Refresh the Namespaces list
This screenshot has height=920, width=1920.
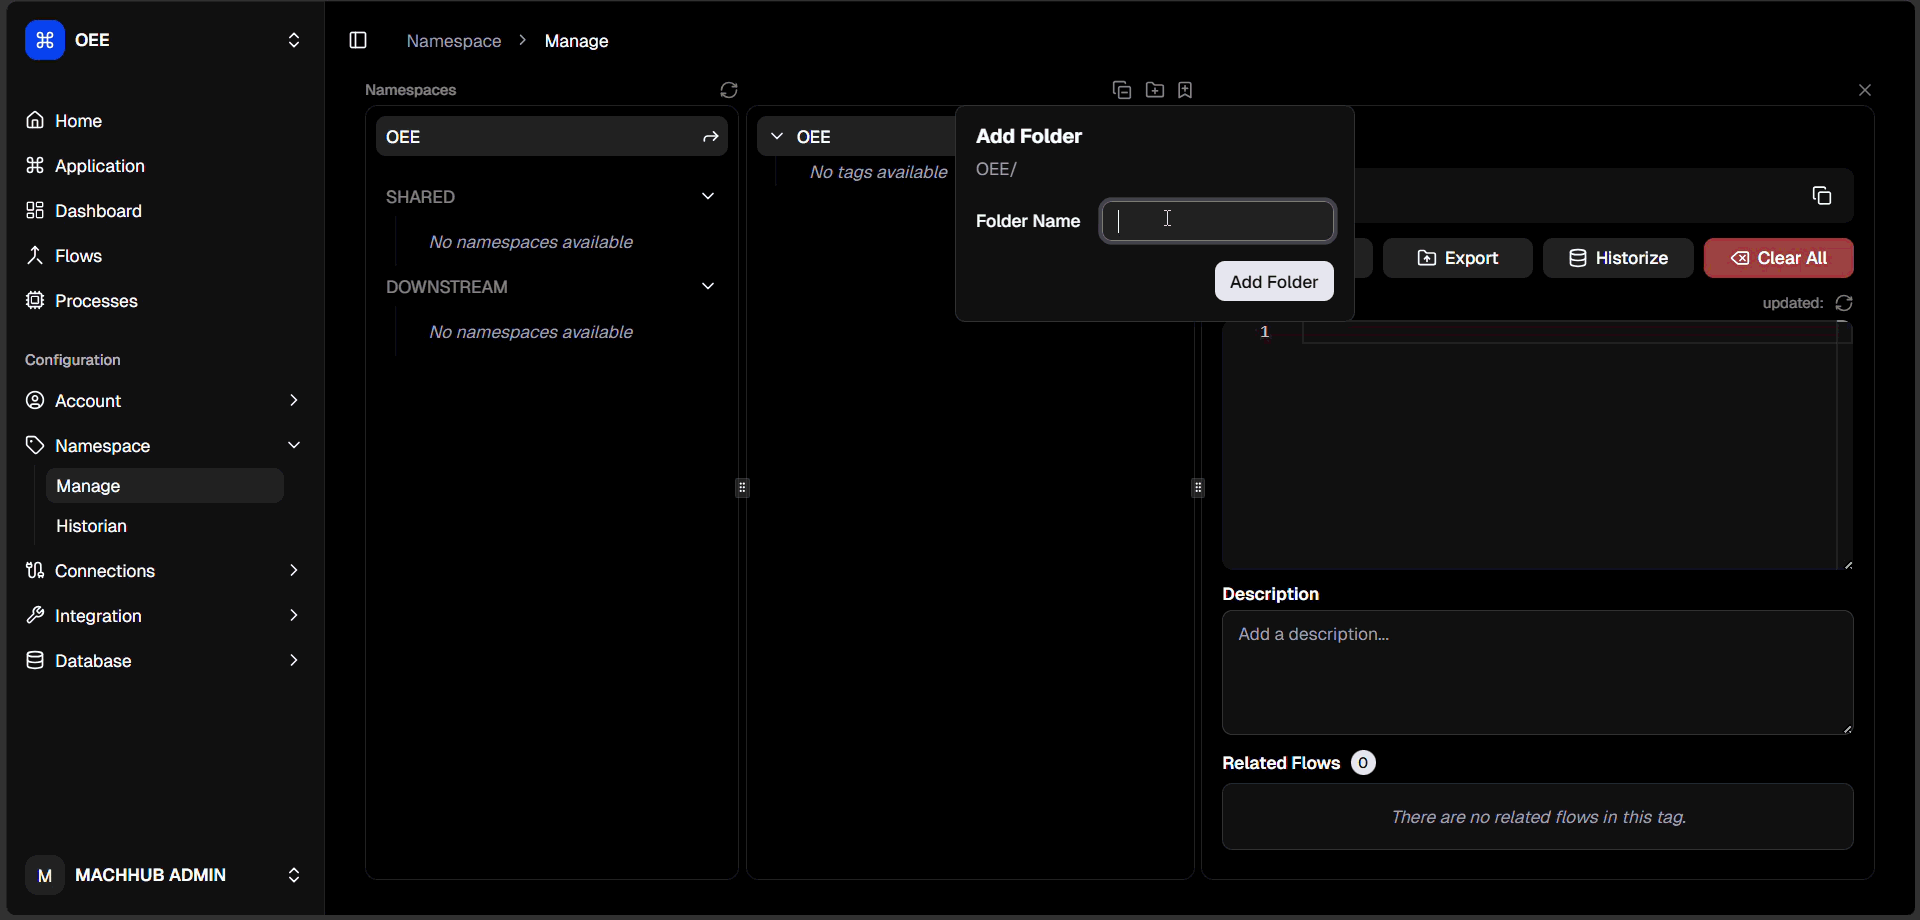[729, 90]
